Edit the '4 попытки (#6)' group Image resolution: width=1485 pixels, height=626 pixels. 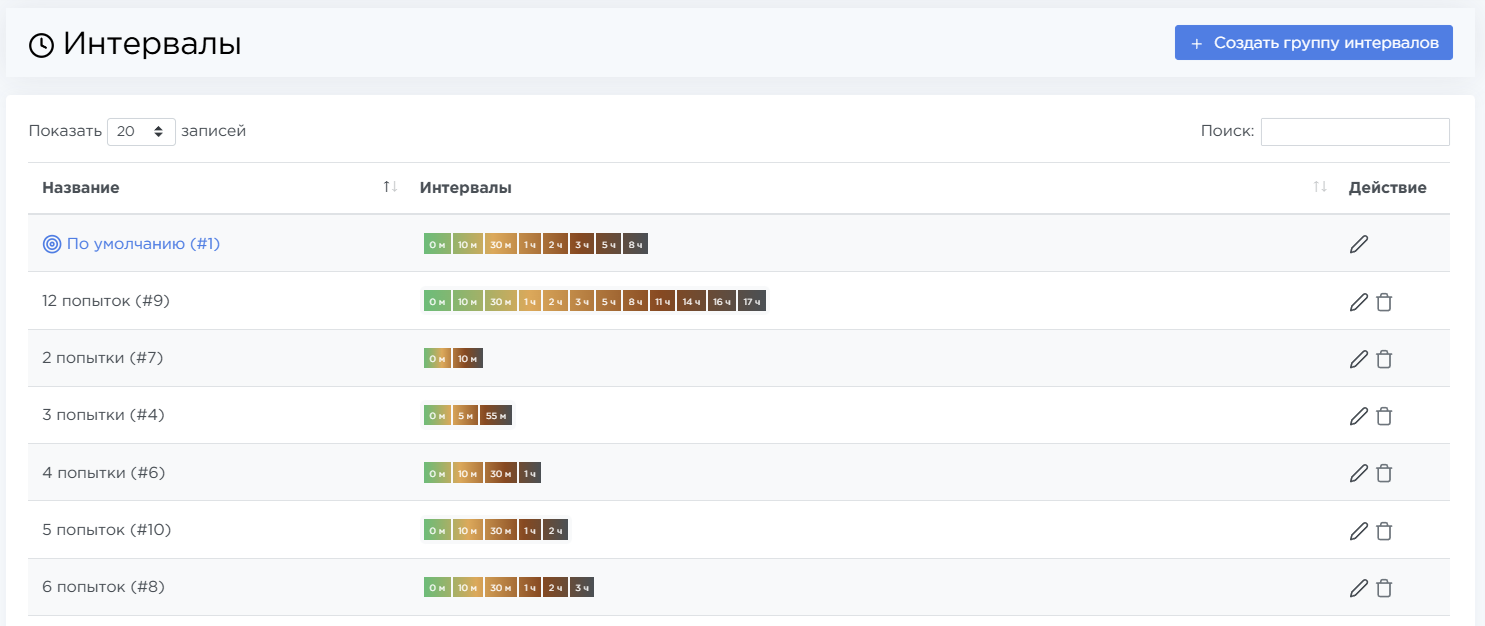[x=1358, y=472]
